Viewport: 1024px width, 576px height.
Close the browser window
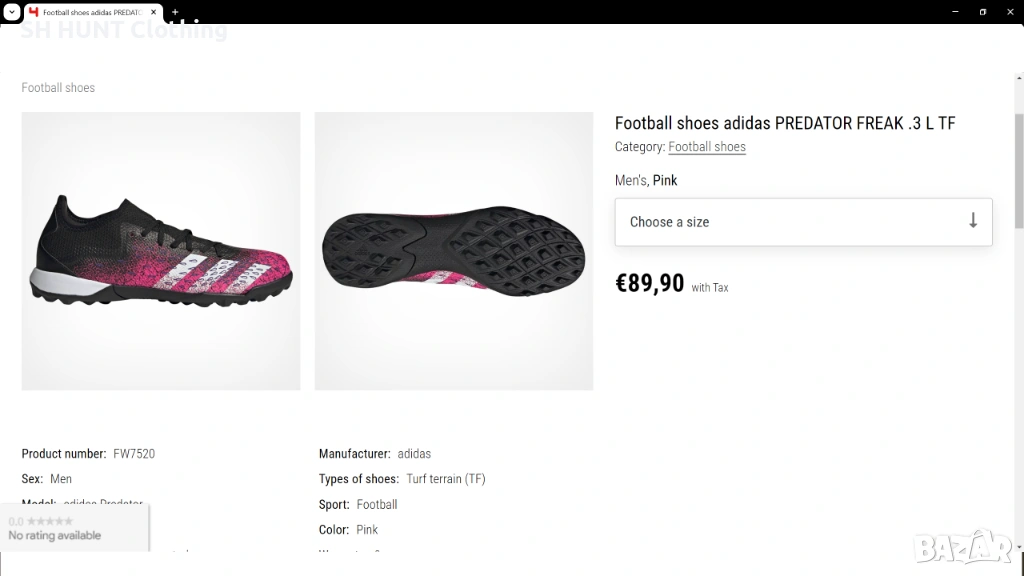tap(1009, 12)
